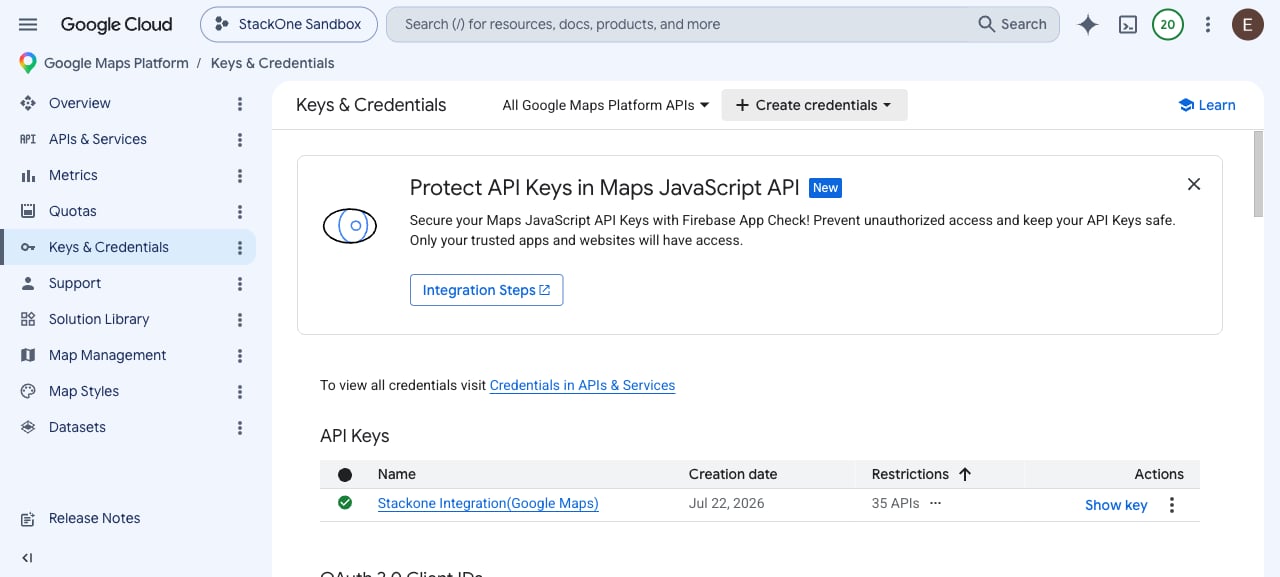Open the more options dots beside Metrics
The height and width of the screenshot is (577, 1280).
[x=240, y=176]
